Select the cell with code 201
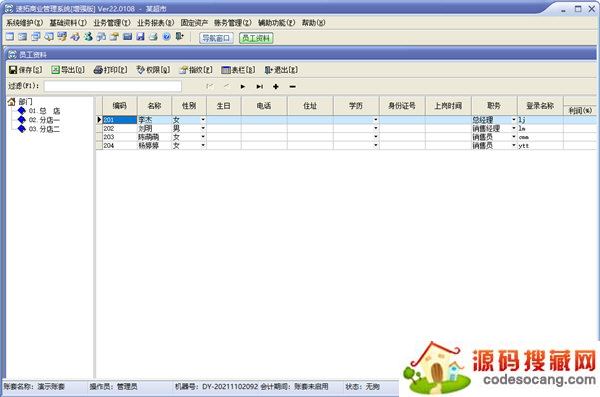 pyautogui.click(x=120, y=120)
